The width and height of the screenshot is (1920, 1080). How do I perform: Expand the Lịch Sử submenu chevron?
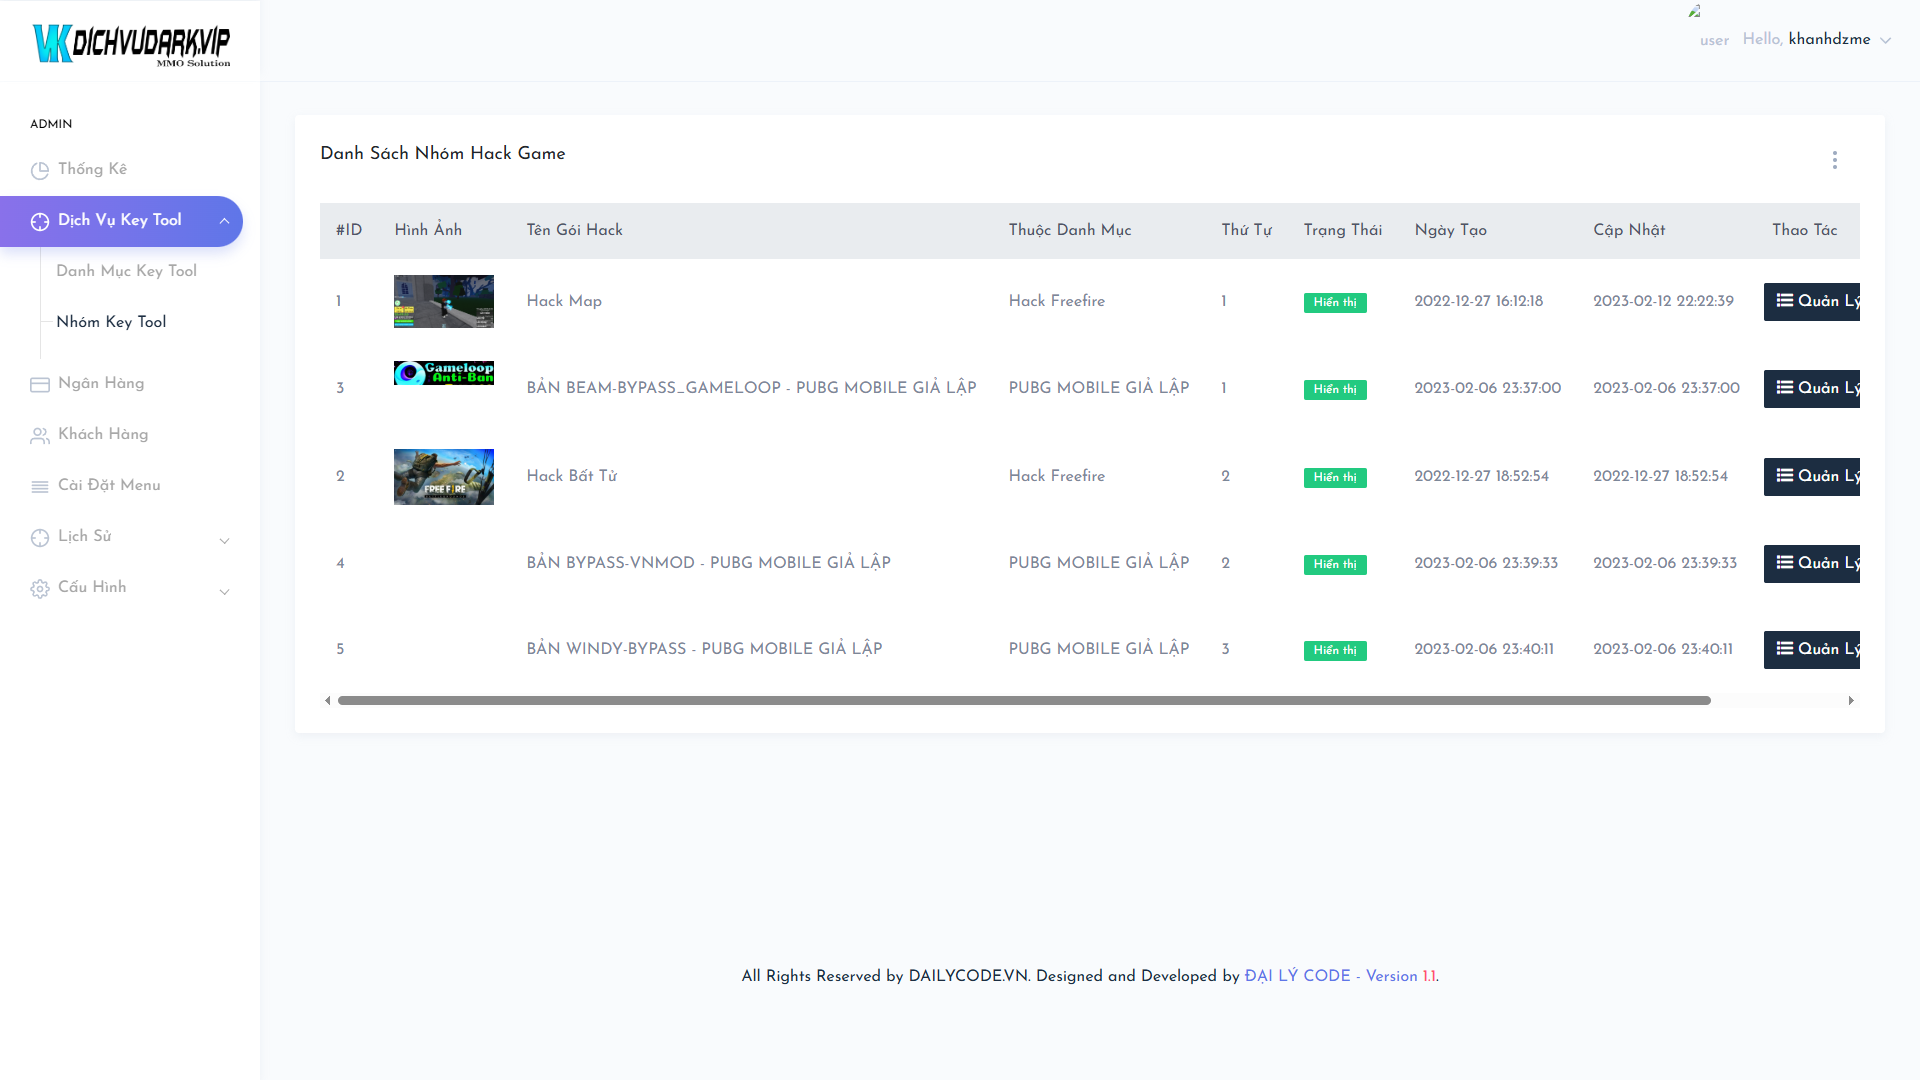pos(224,541)
